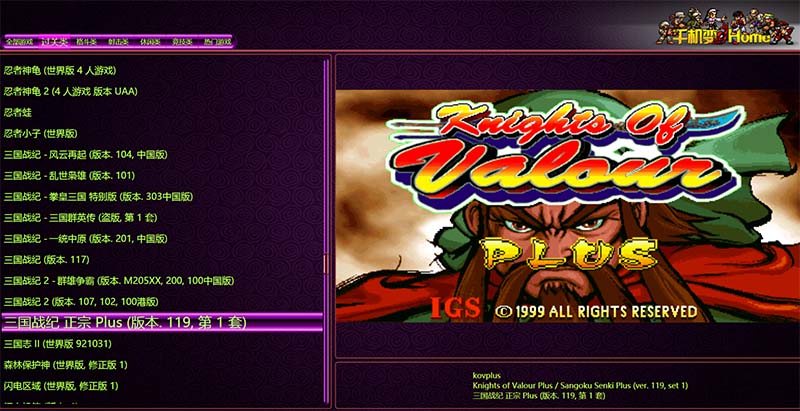This screenshot has width=800, height=411.
Task: Choose 三国志 II (世界版 921031)
Action: click(x=59, y=344)
